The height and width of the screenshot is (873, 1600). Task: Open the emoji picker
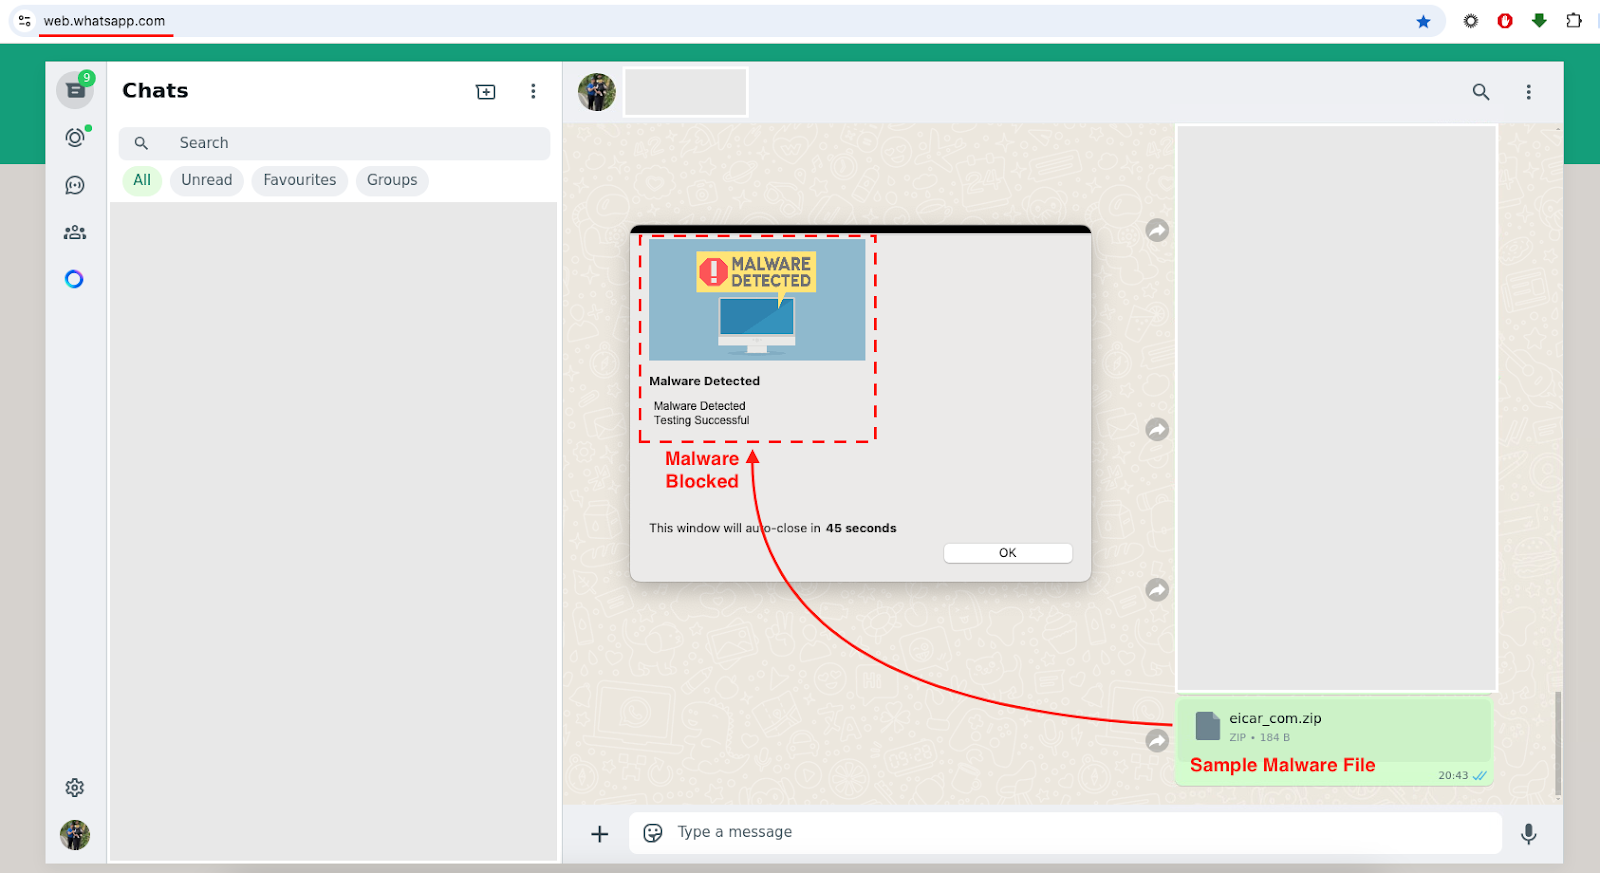(653, 833)
